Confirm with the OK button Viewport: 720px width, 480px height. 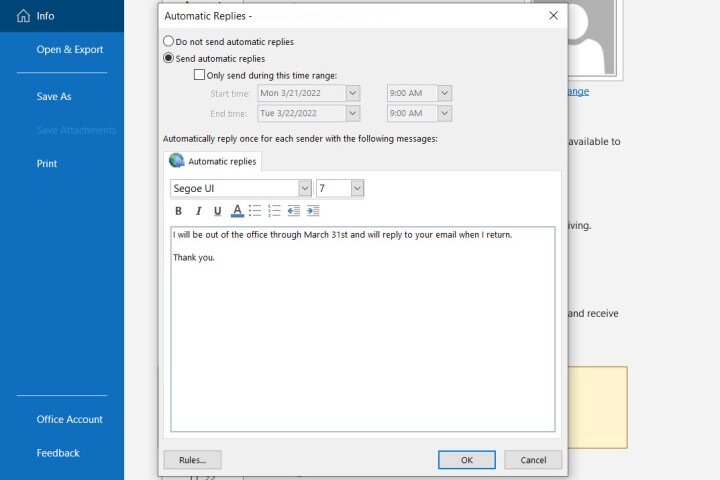(x=467, y=460)
